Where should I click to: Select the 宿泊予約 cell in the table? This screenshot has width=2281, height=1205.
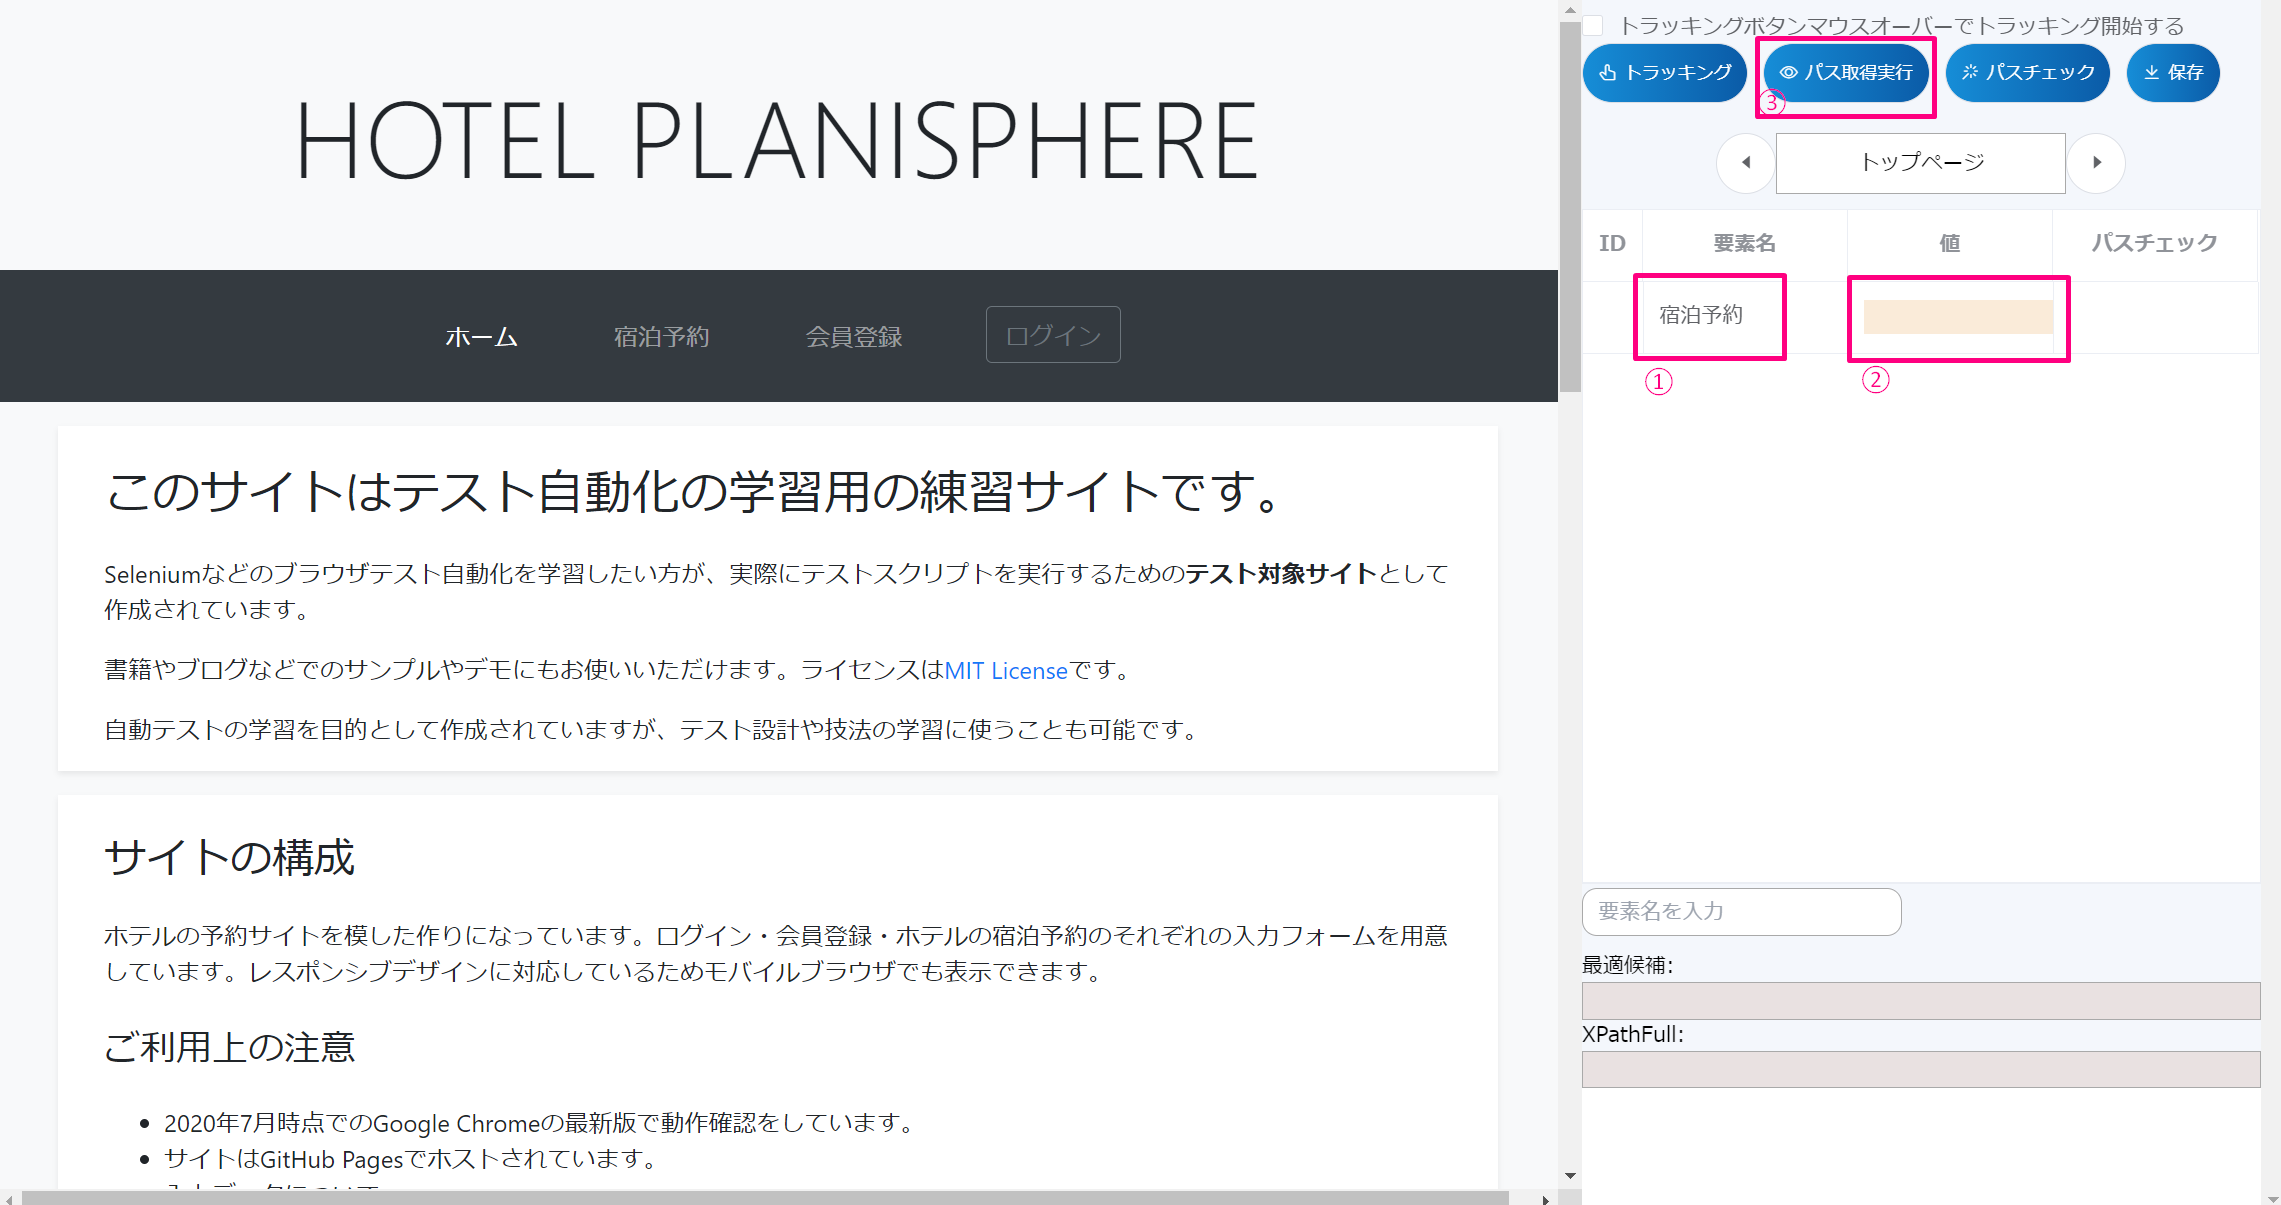pos(1709,315)
